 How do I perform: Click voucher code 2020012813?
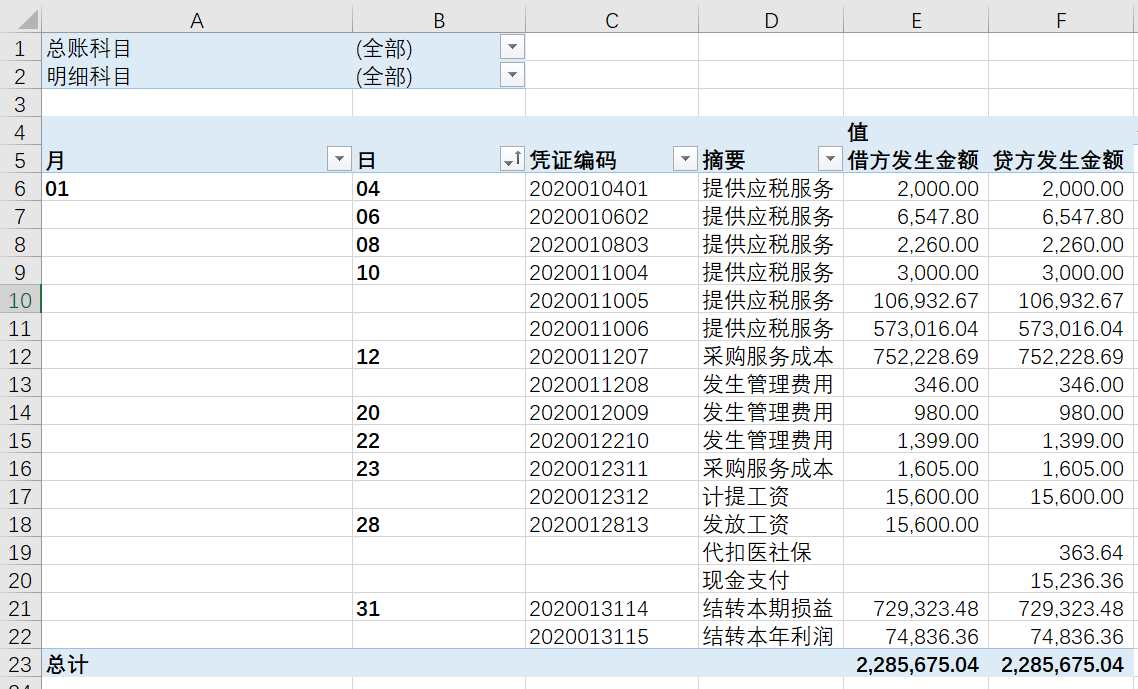click(x=612, y=524)
